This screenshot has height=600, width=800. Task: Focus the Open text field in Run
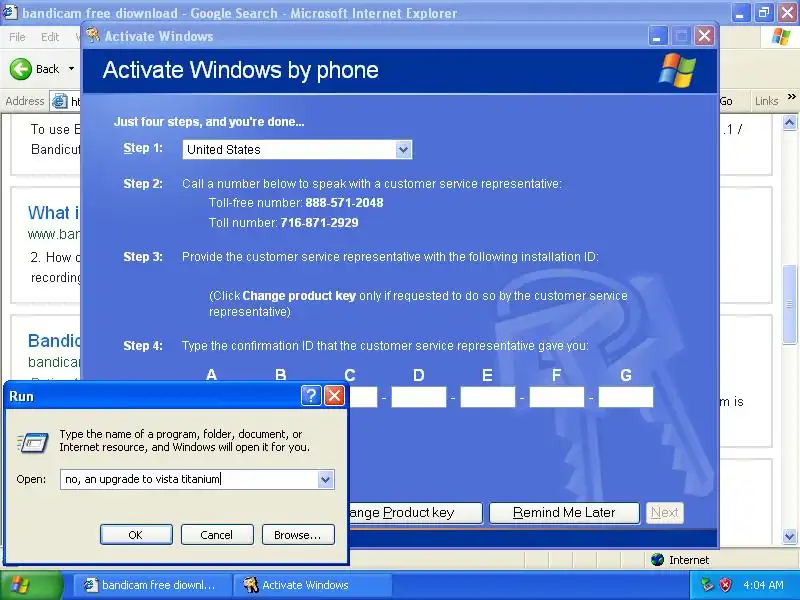[189, 479]
